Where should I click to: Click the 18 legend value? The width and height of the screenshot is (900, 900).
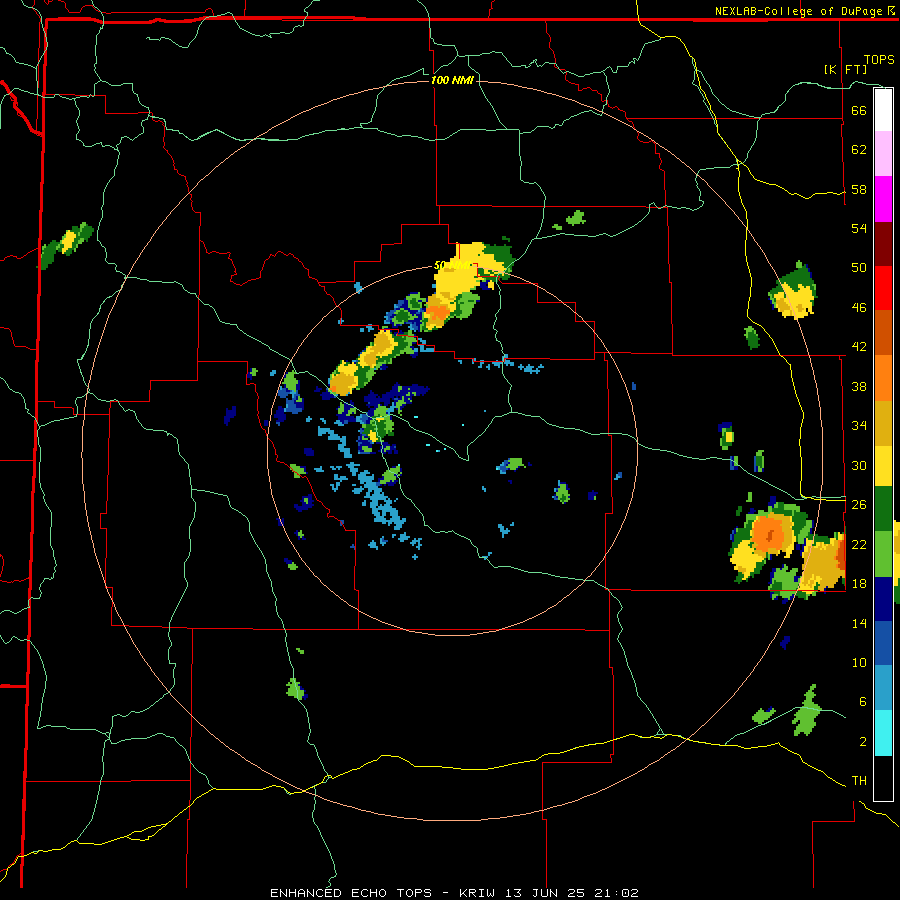point(859,584)
